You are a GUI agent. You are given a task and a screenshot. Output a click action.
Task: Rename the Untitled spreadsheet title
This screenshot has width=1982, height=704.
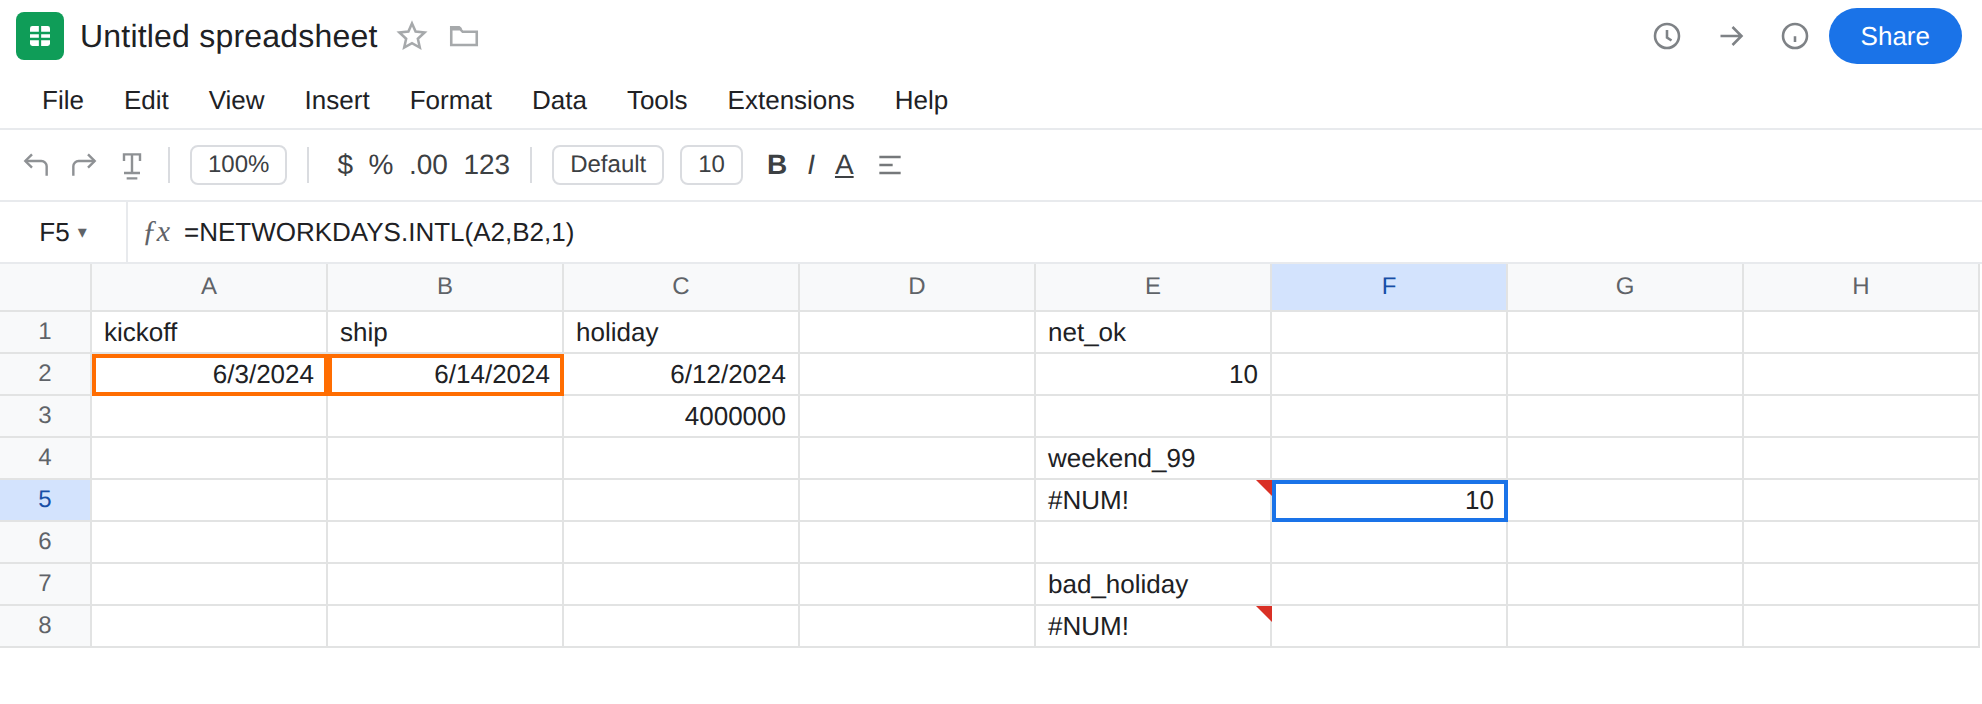(x=229, y=36)
